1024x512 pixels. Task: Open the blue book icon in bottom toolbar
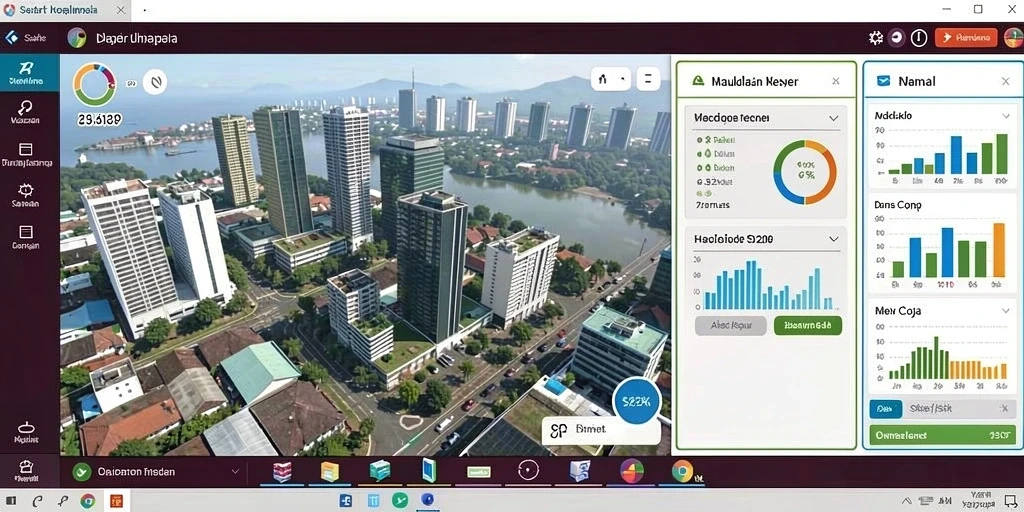pyautogui.click(x=428, y=471)
